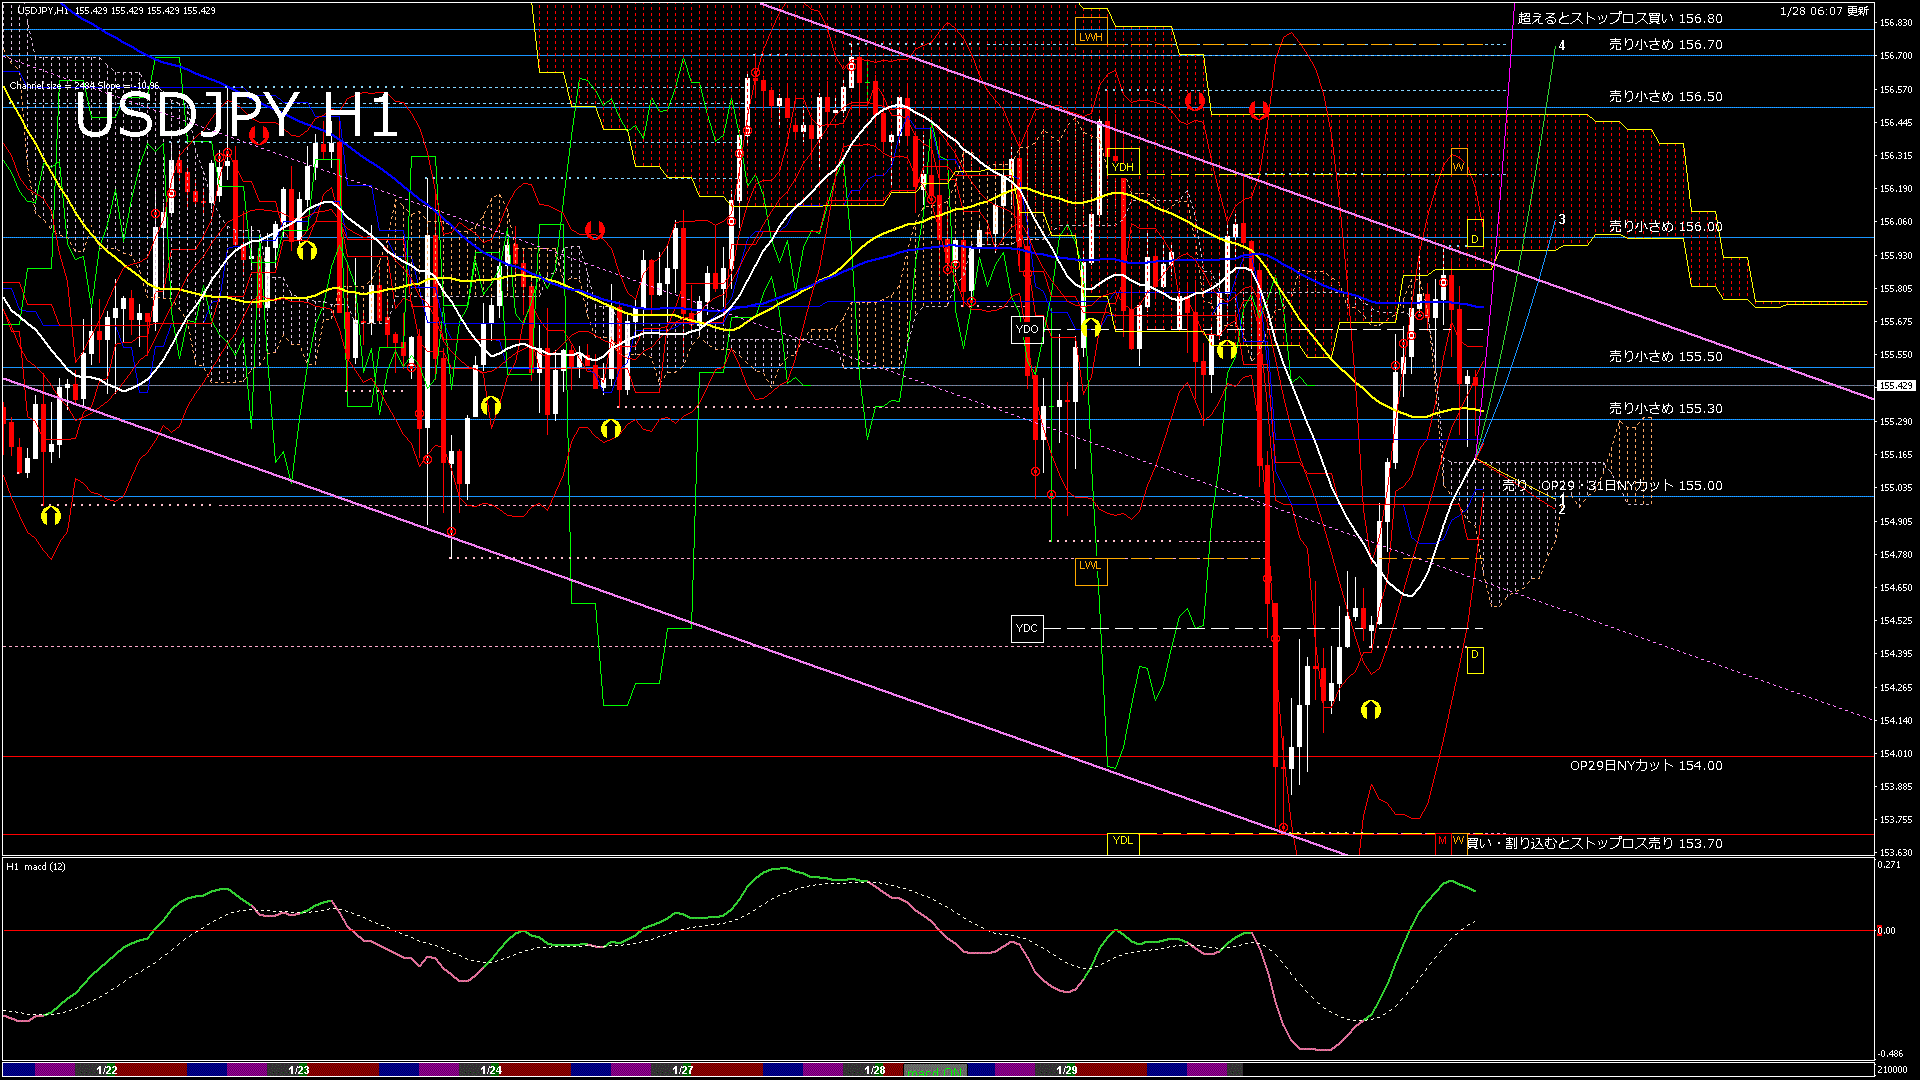Image resolution: width=1920 pixels, height=1080 pixels.
Task: Click the 1/28 06:07 更新 timestamp
Action: [1824, 11]
